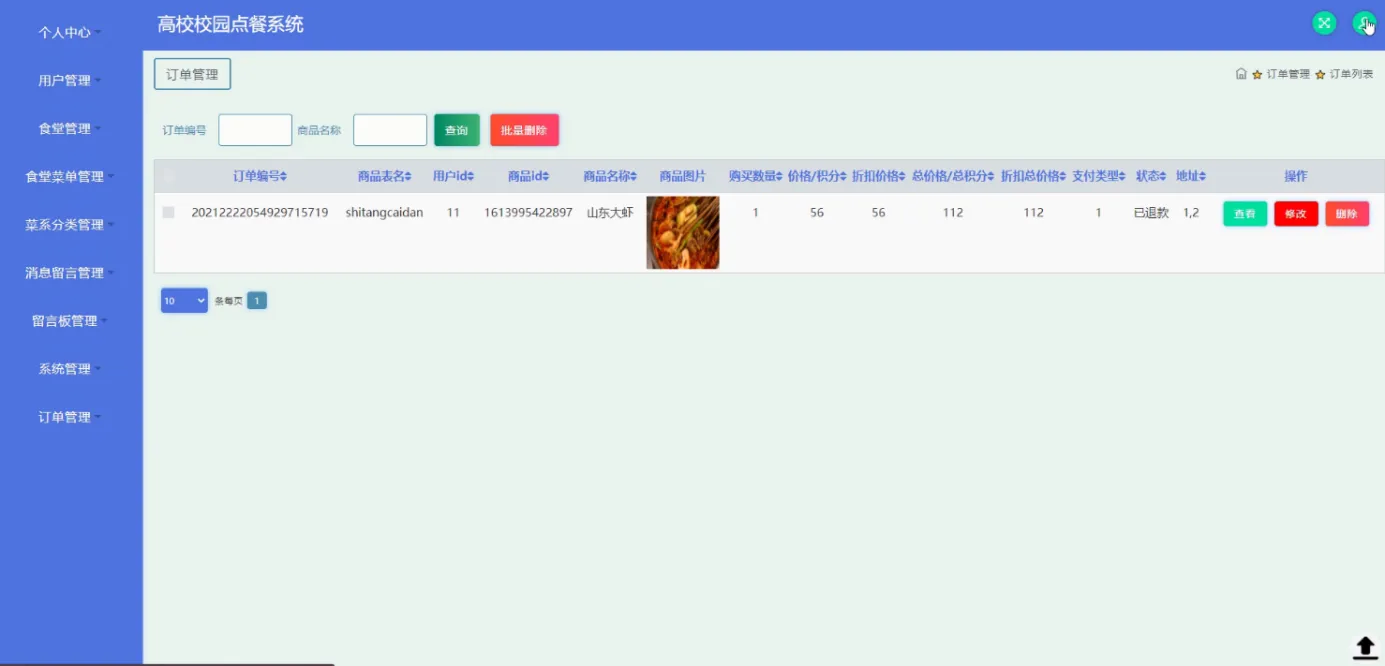
Task: Expand the 用户管理 sidebar menu
Action: 70,80
